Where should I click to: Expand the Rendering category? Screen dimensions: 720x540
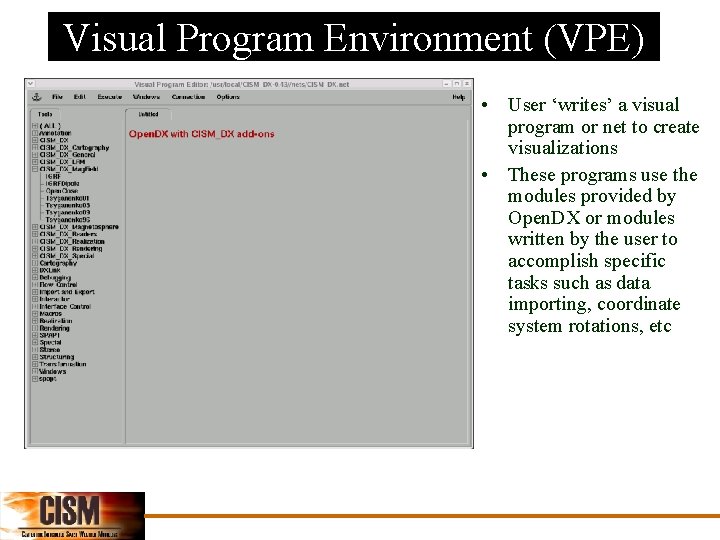pos(35,328)
